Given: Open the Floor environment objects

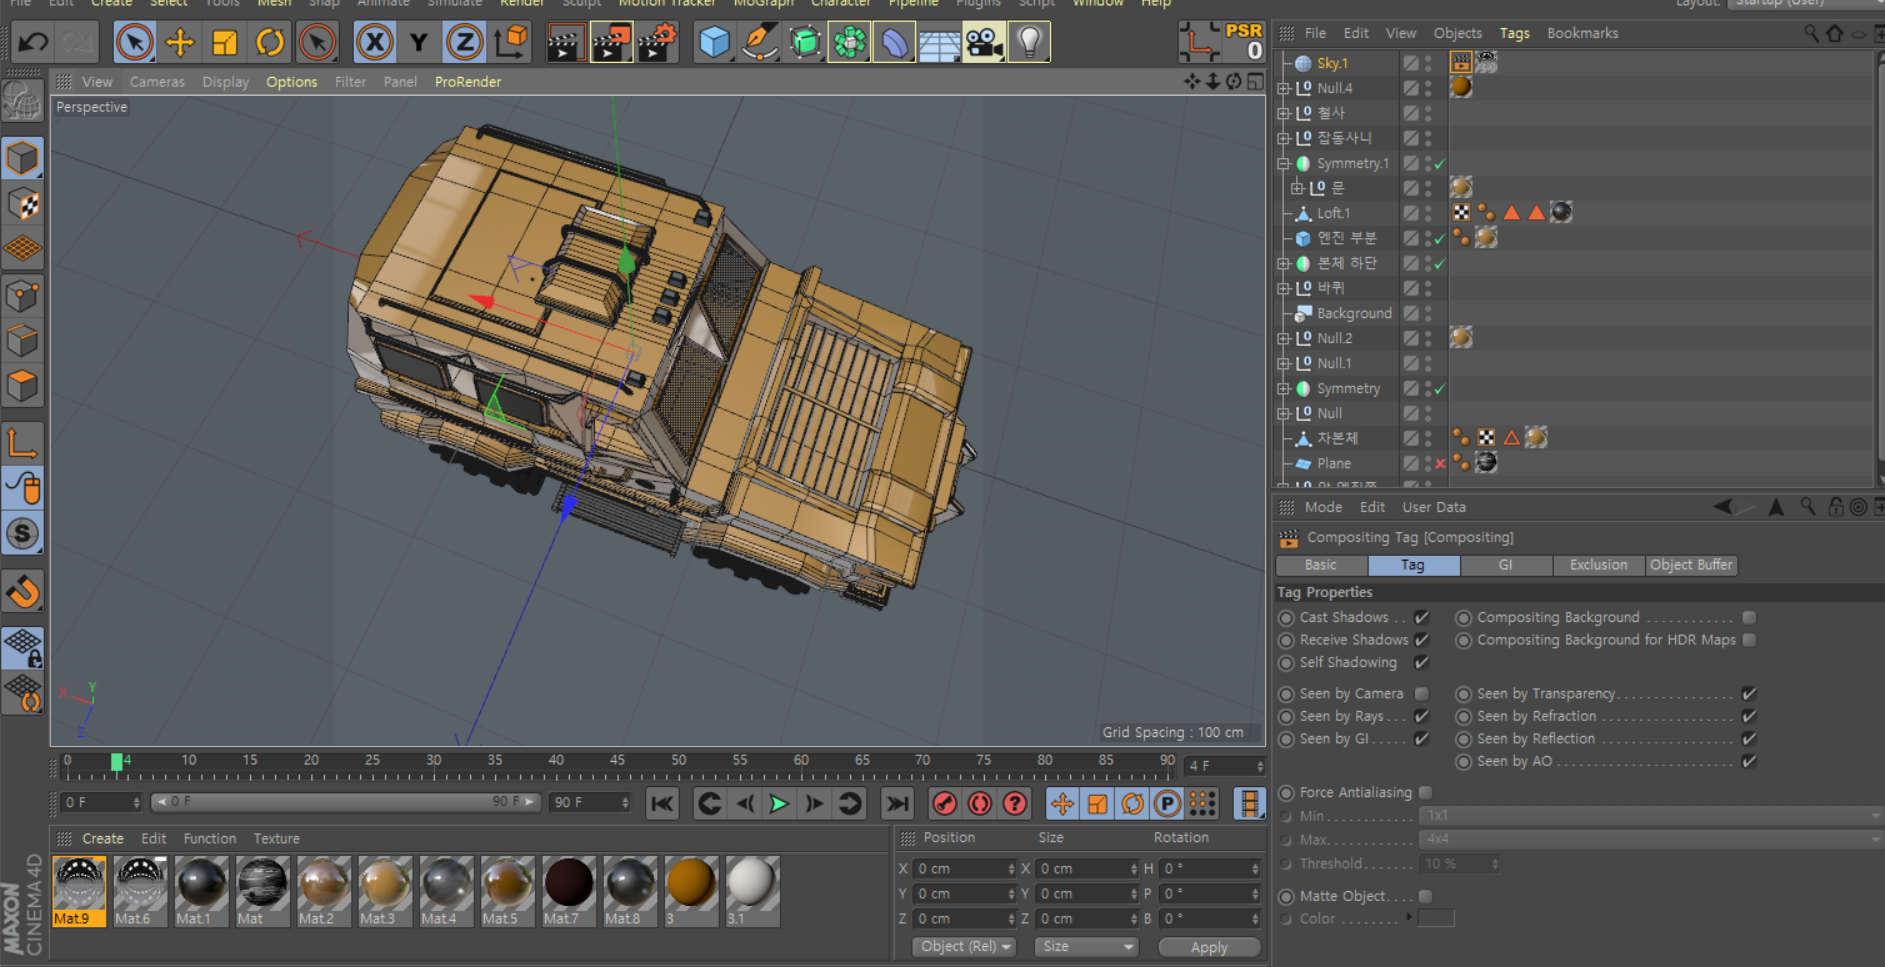Looking at the screenshot, I should (939, 42).
